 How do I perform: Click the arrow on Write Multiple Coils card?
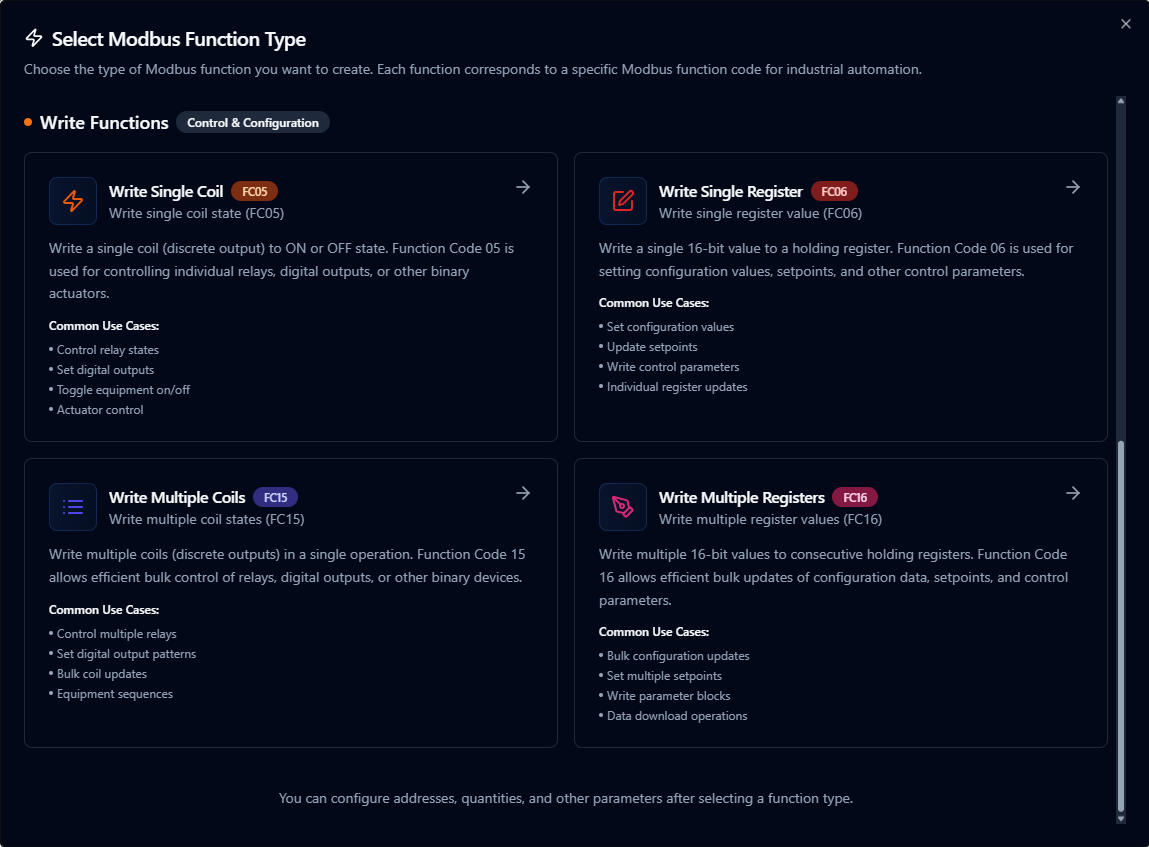pyautogui.click(x=522, y=493)
